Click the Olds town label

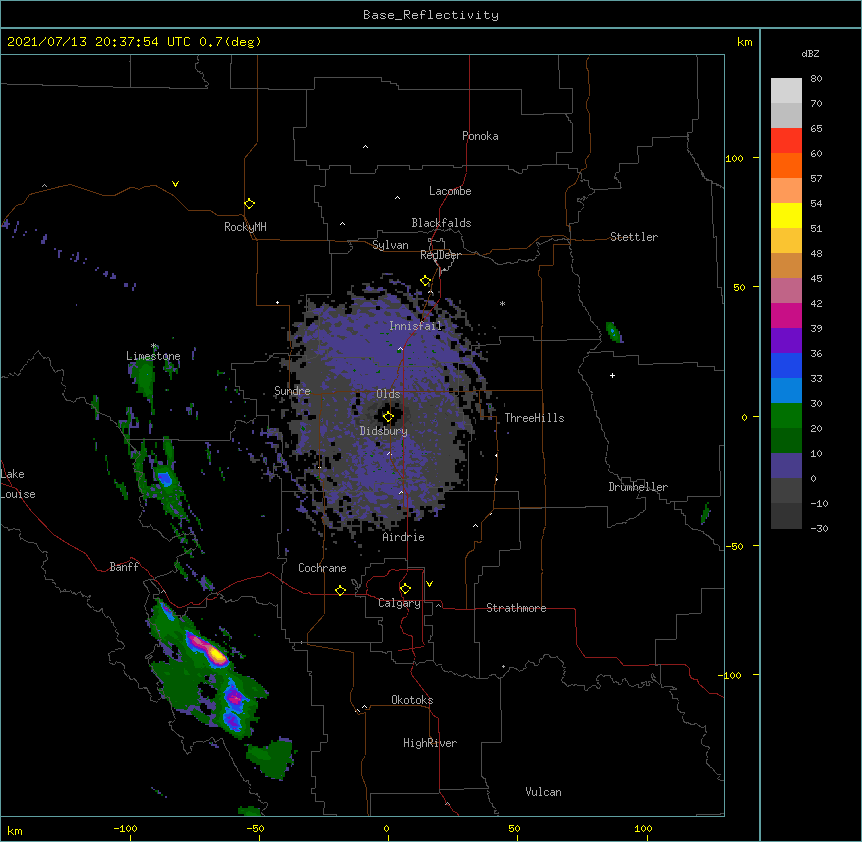[x=388, y=394]
